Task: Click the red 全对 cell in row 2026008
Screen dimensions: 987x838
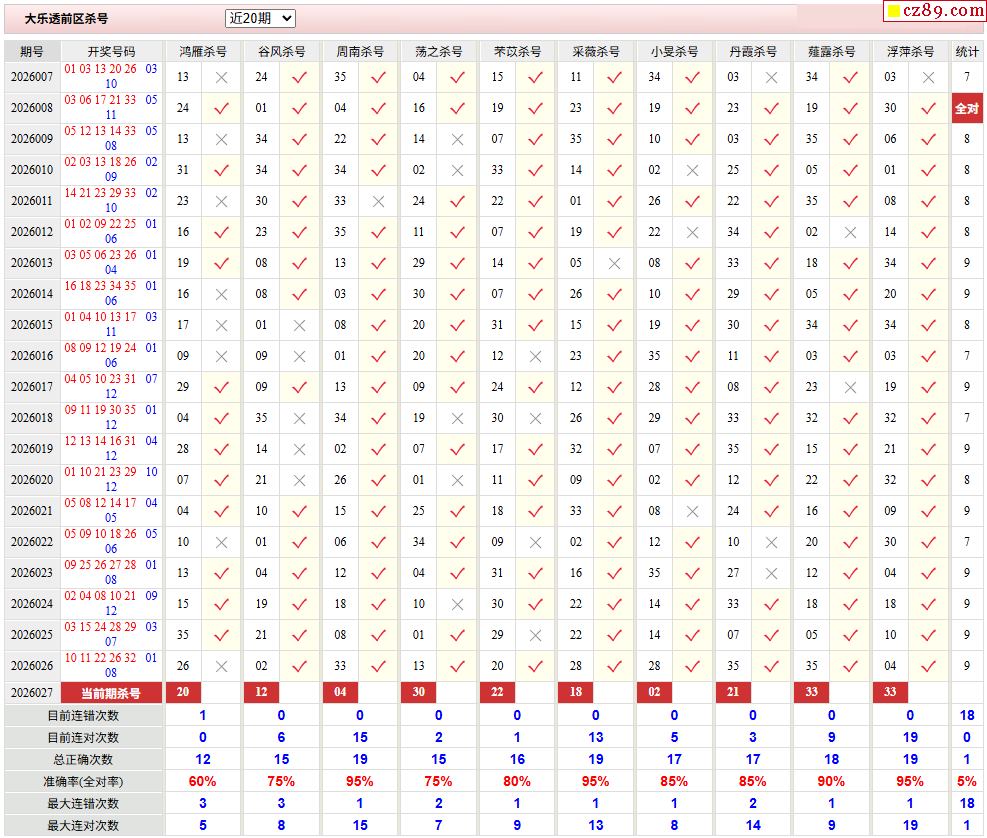Action: (967, 108)
